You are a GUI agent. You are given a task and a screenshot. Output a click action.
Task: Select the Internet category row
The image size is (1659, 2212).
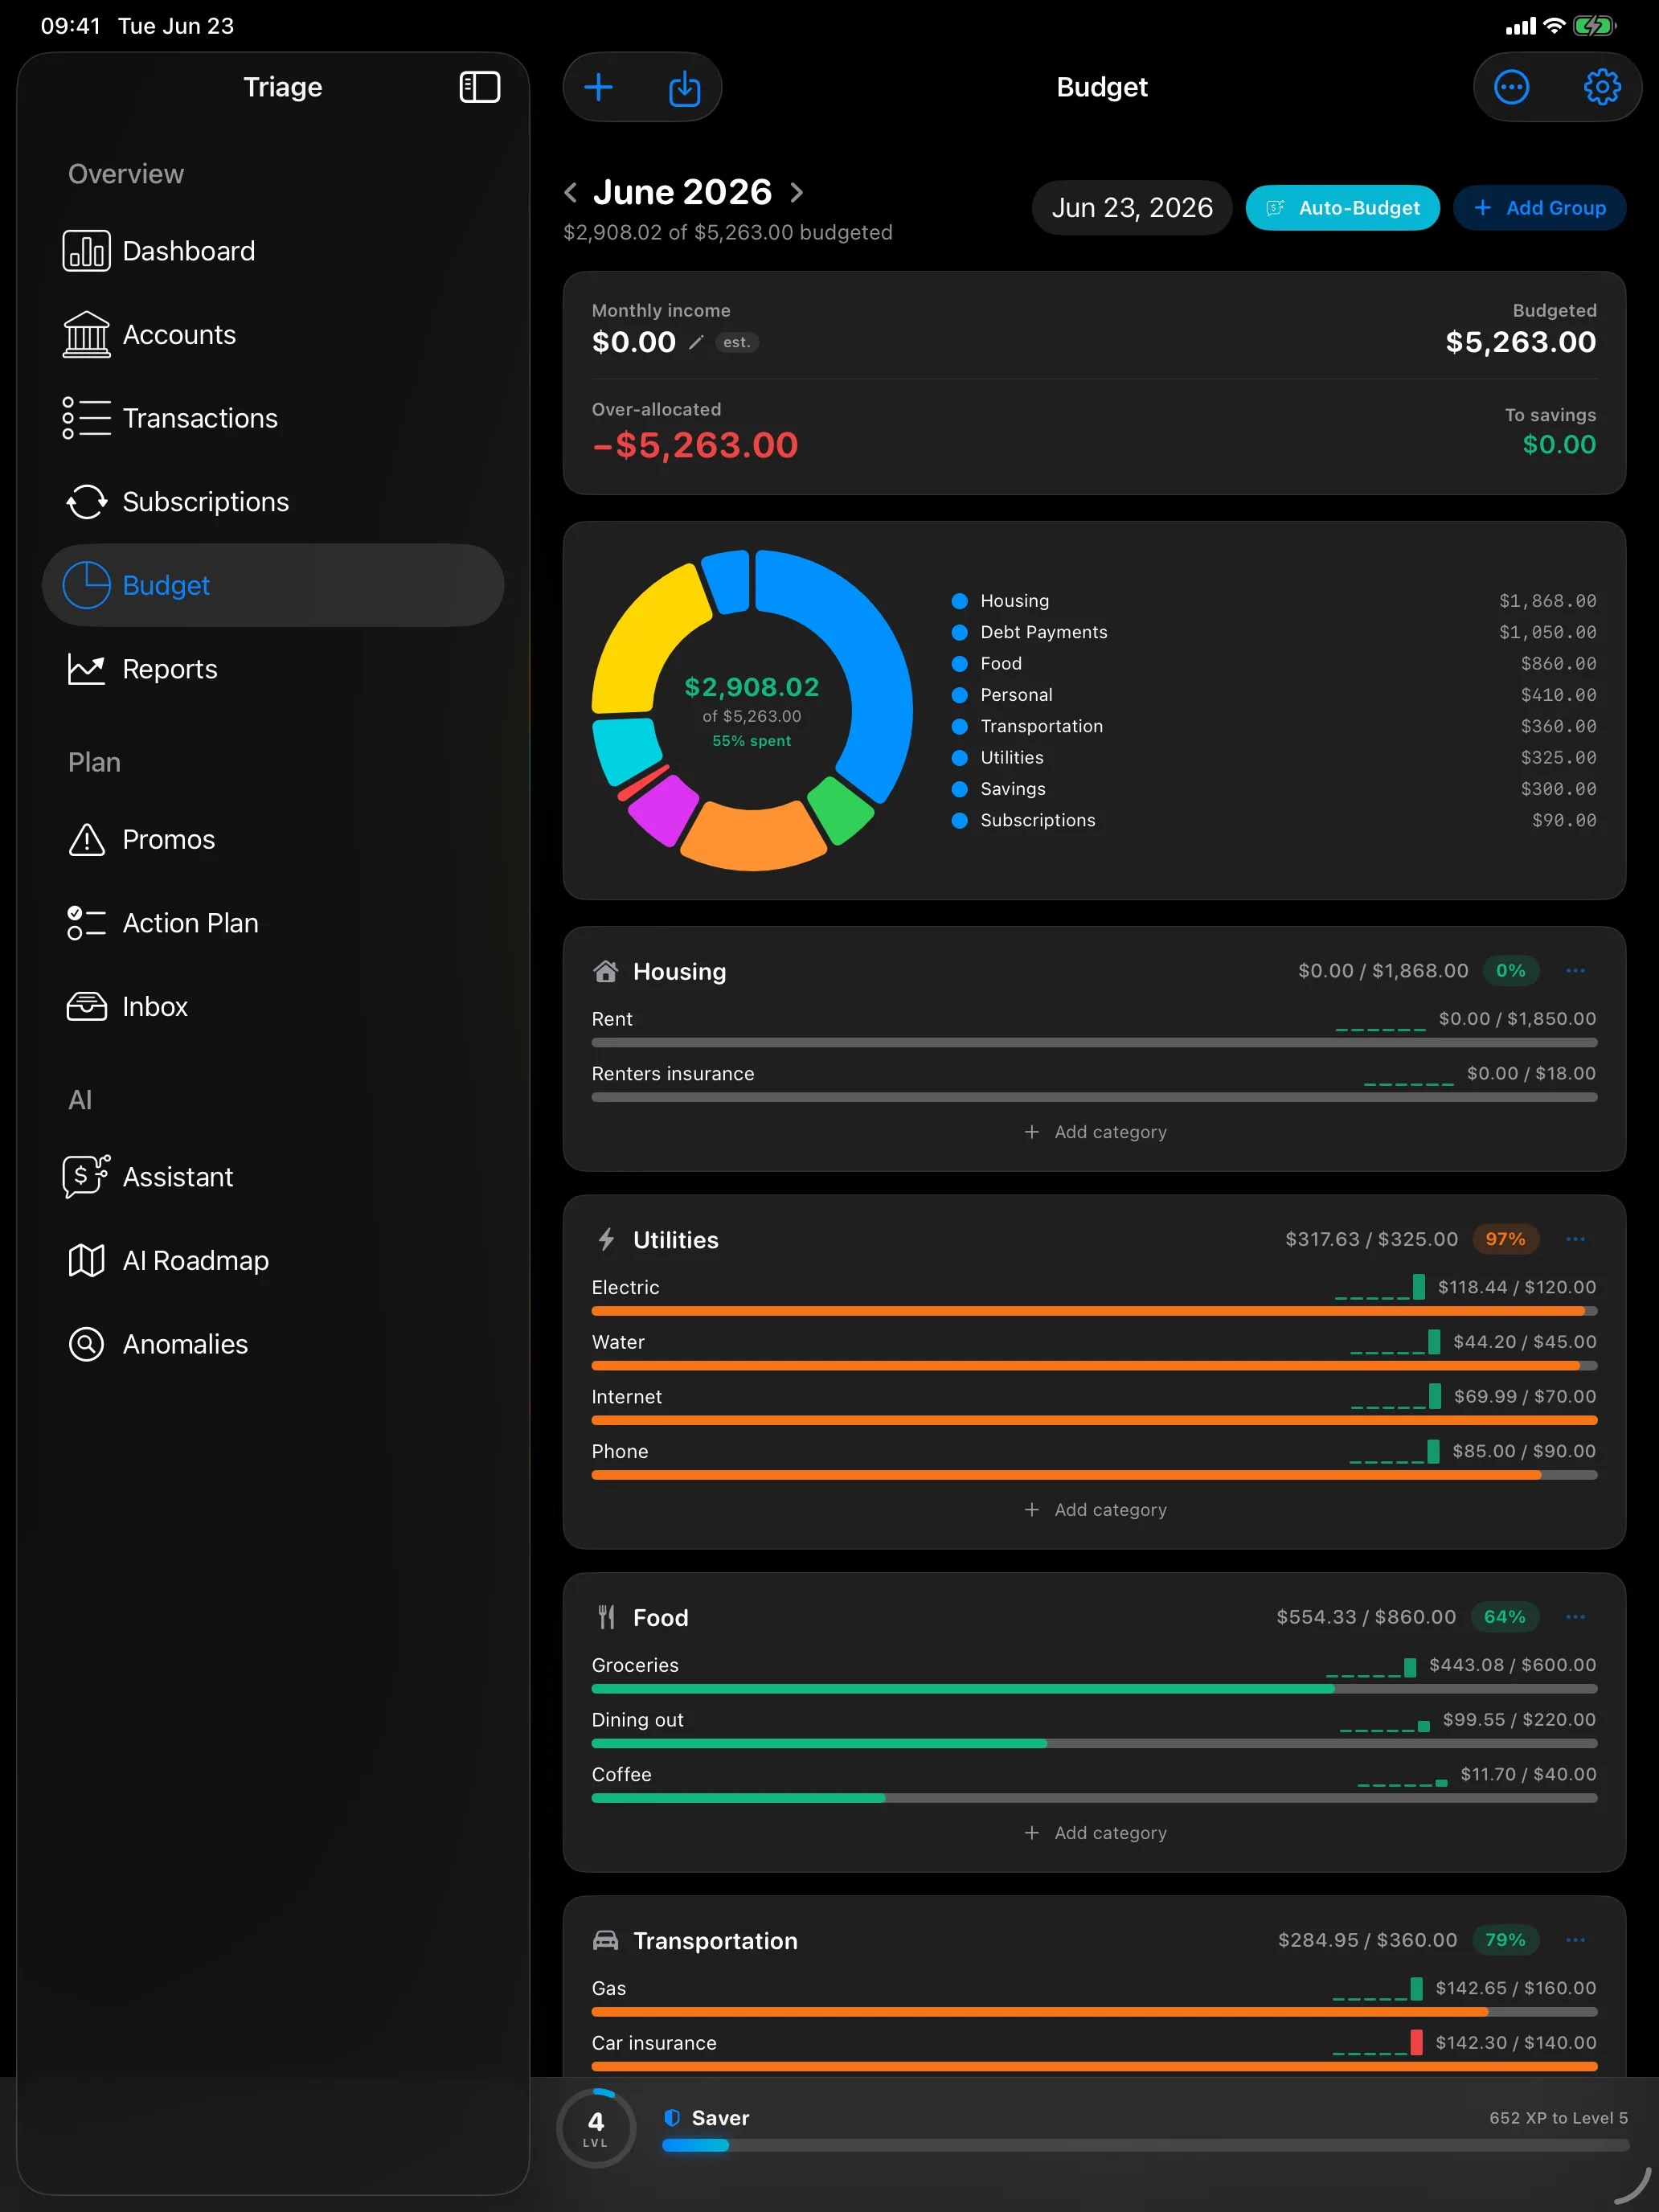click(x=1094, y=1404)
